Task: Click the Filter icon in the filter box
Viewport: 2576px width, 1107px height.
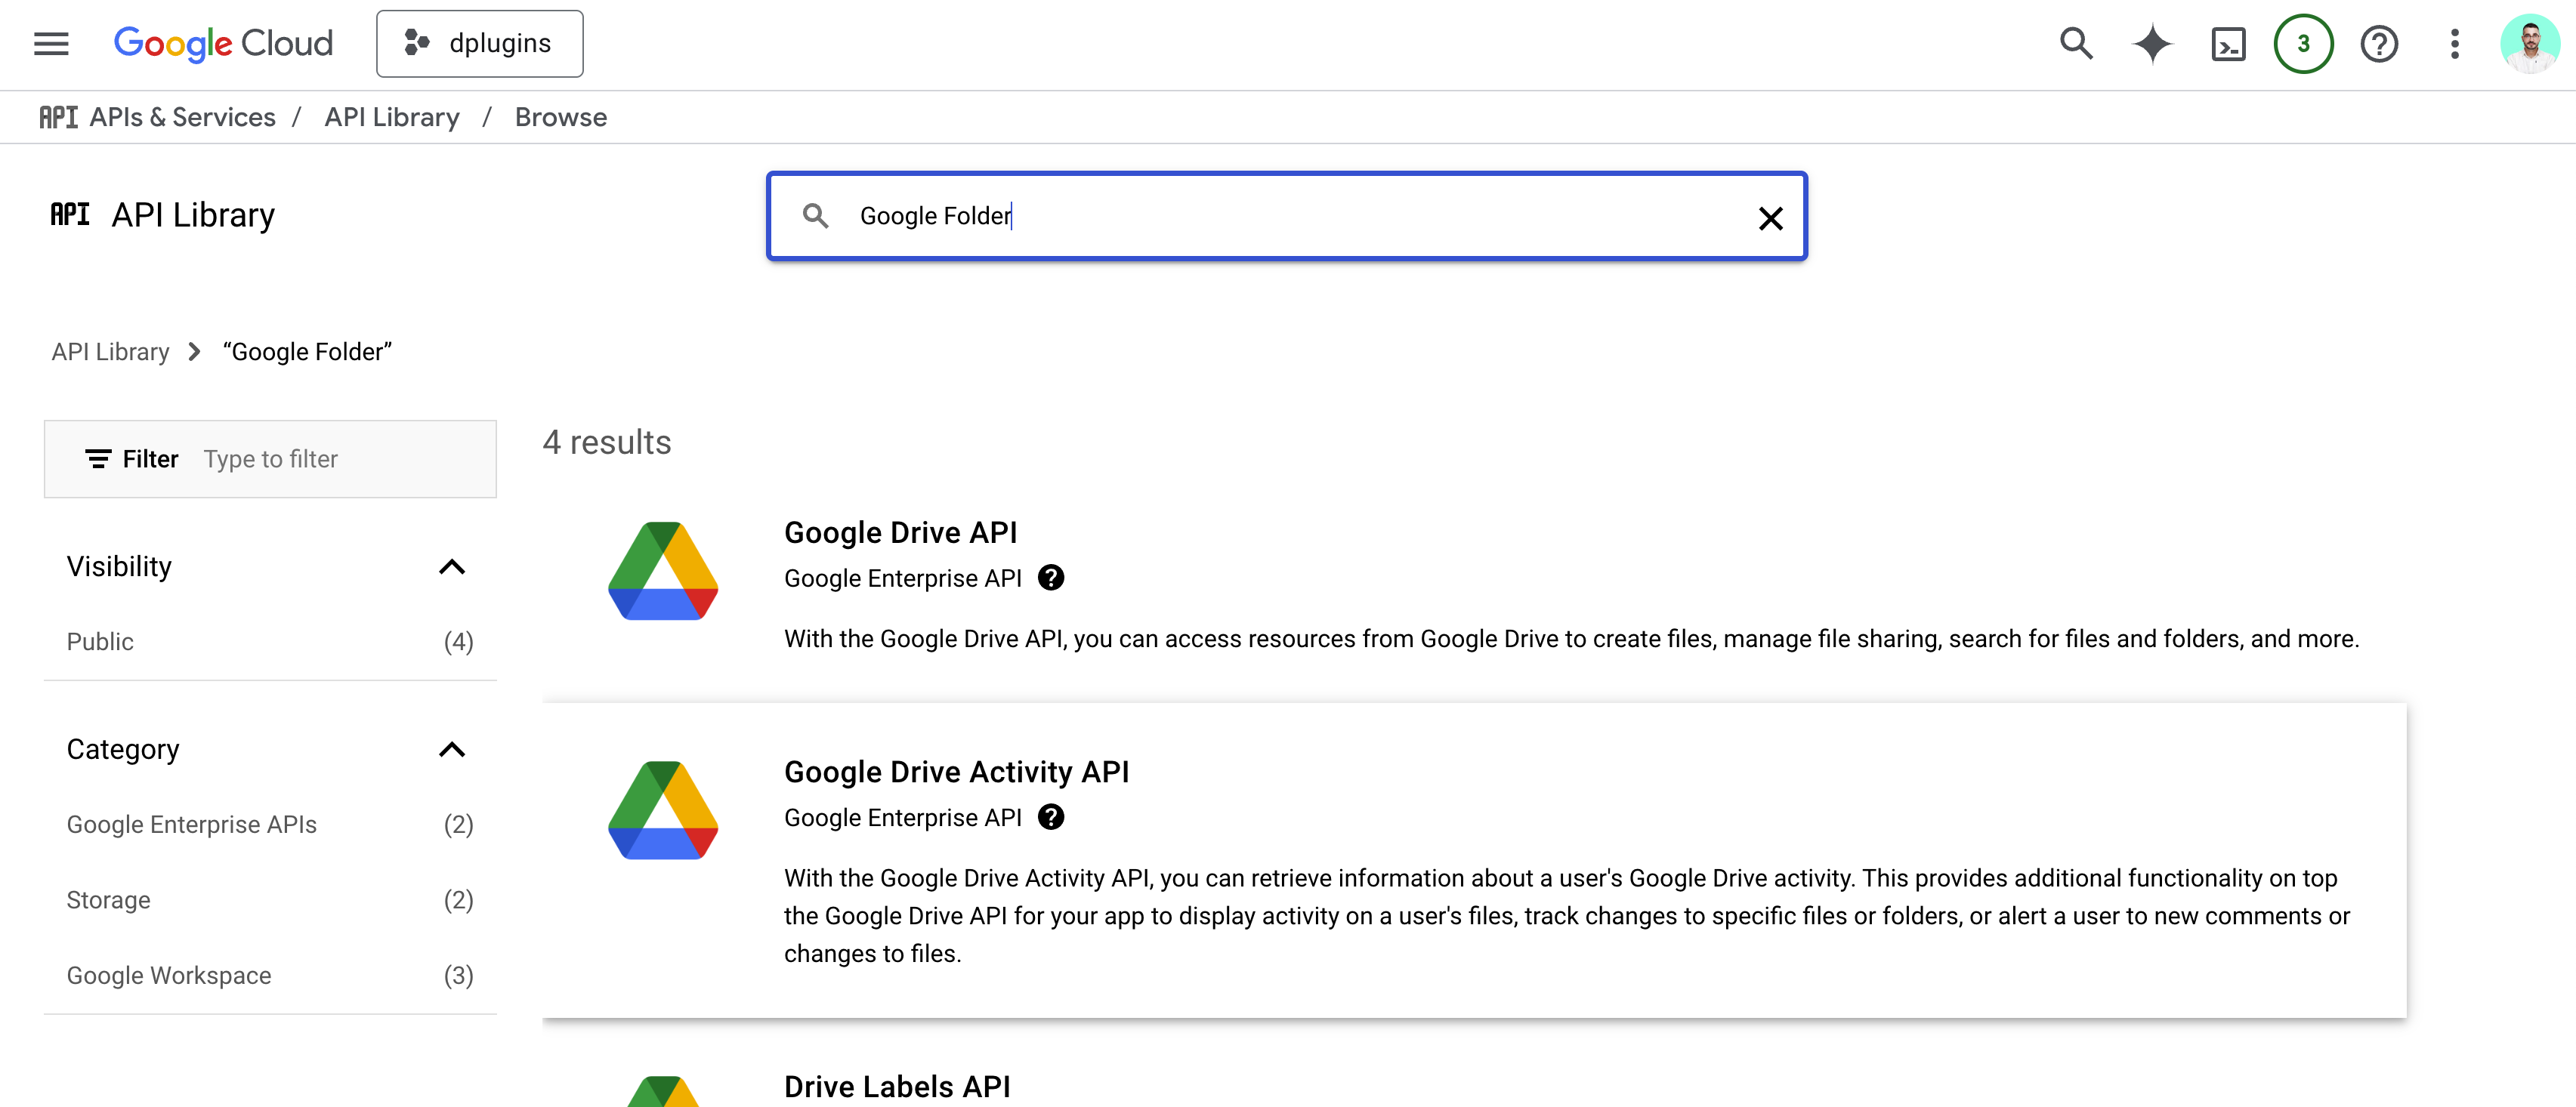Action: point(98,459)
